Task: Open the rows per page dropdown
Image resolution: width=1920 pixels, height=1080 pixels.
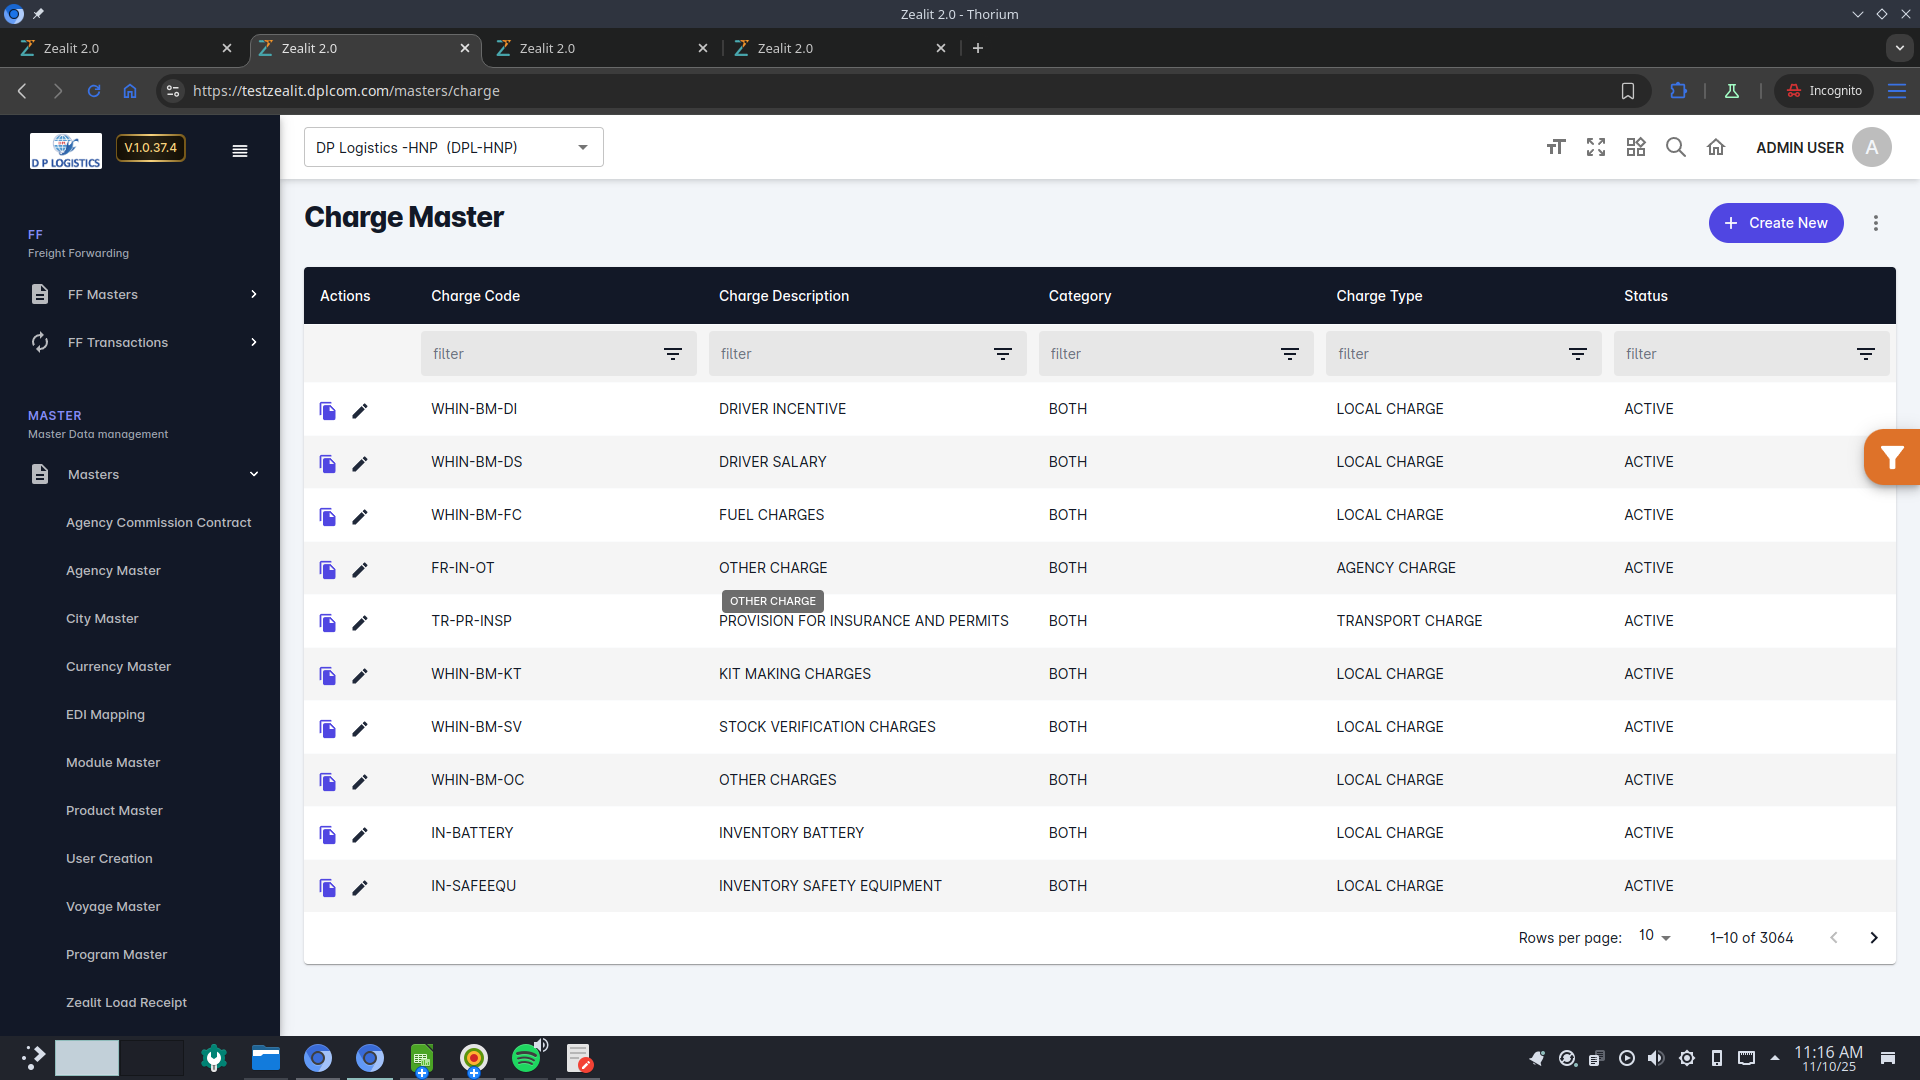Action: tap(1655, 937)
